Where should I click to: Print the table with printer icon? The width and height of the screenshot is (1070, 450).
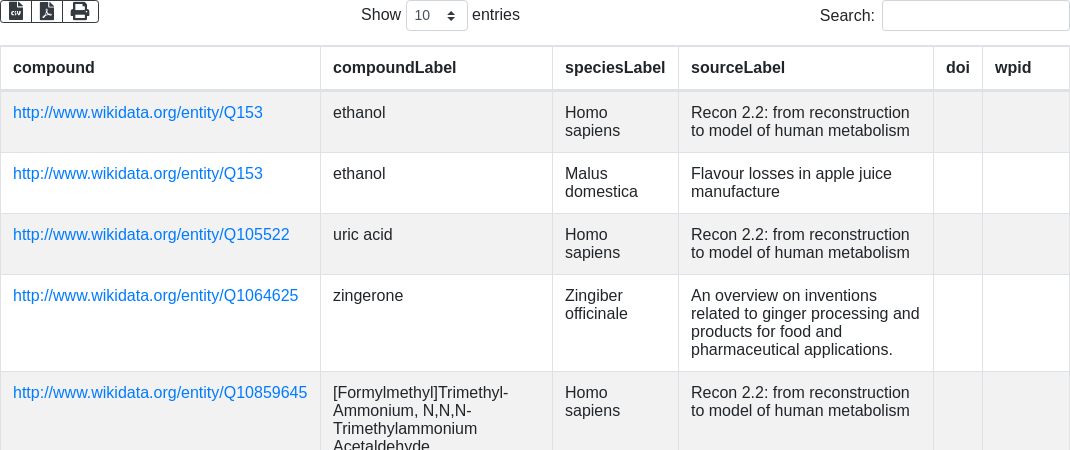[80, 11]
